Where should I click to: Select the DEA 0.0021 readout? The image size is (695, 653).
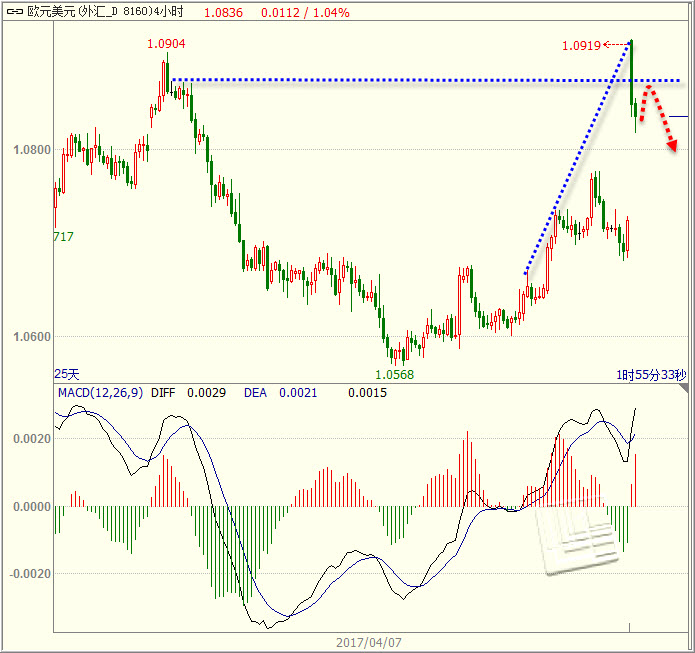(281, 393)
